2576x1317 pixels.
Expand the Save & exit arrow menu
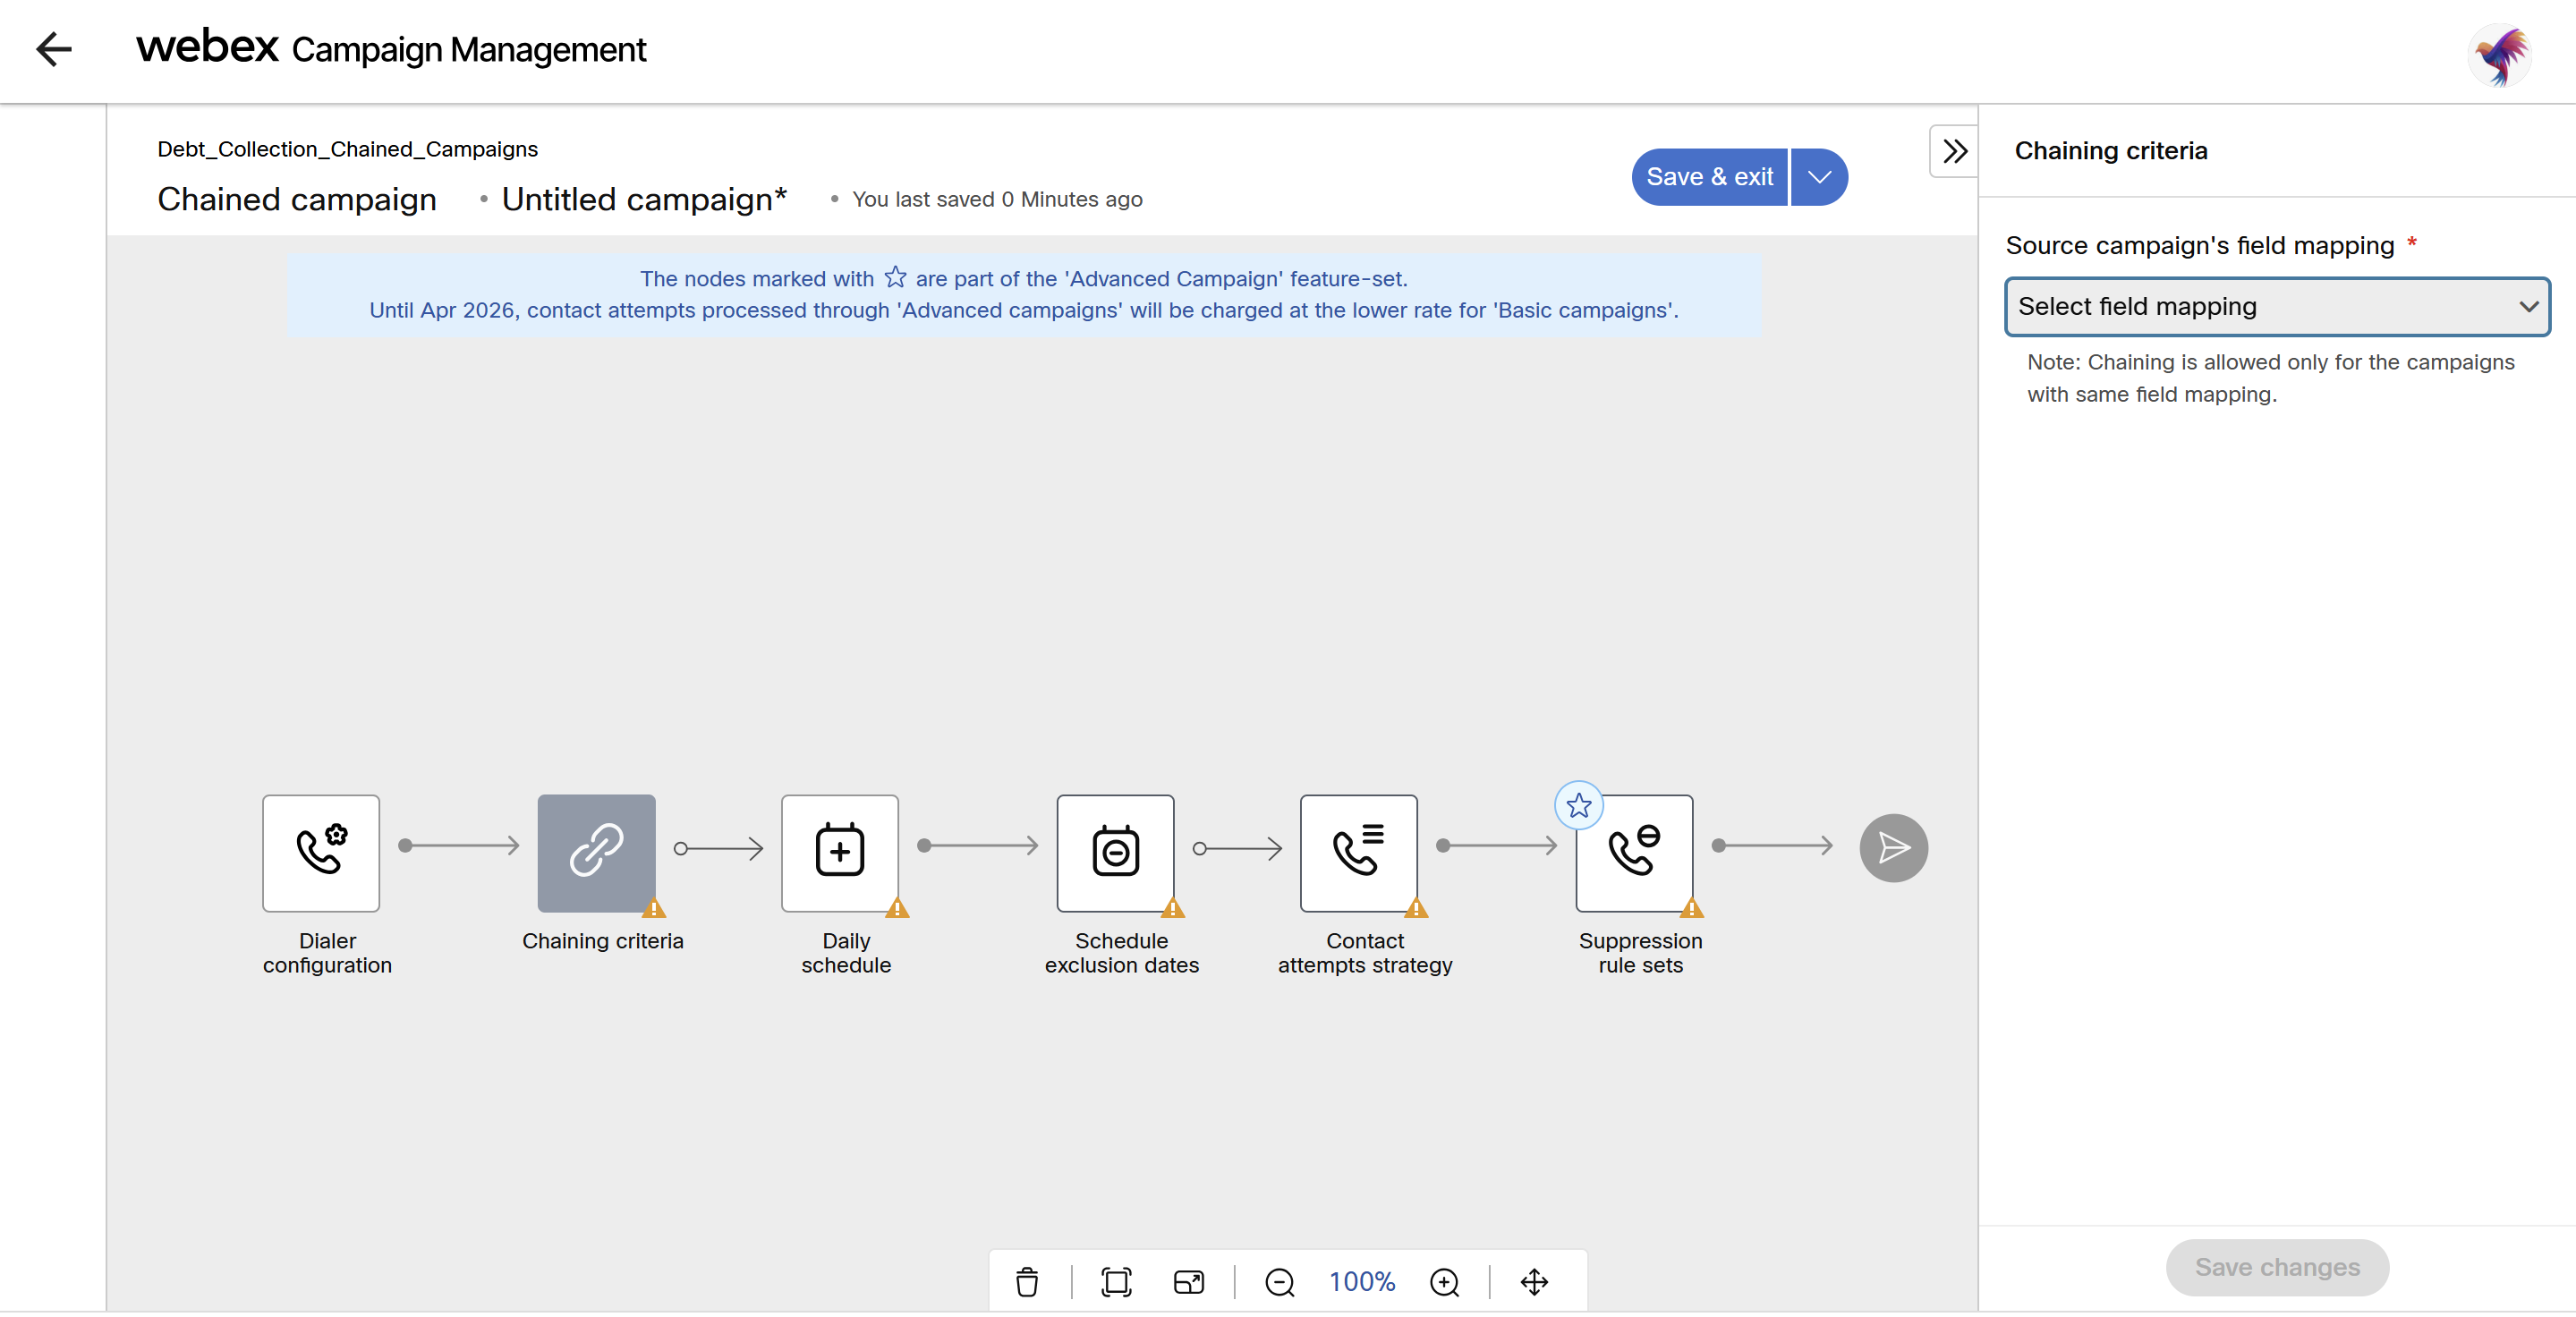[x=1819, y=177]
